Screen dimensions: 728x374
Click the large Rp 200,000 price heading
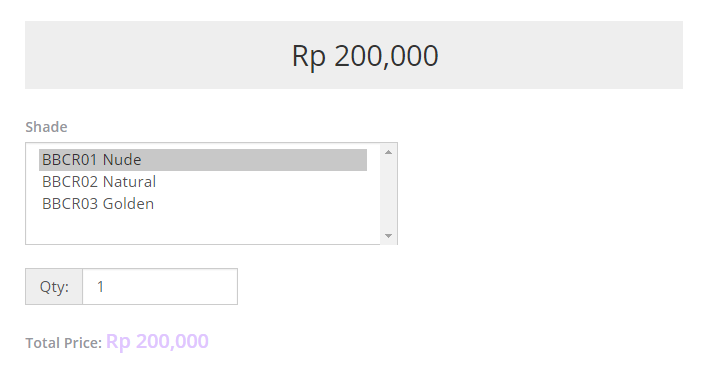365,56
